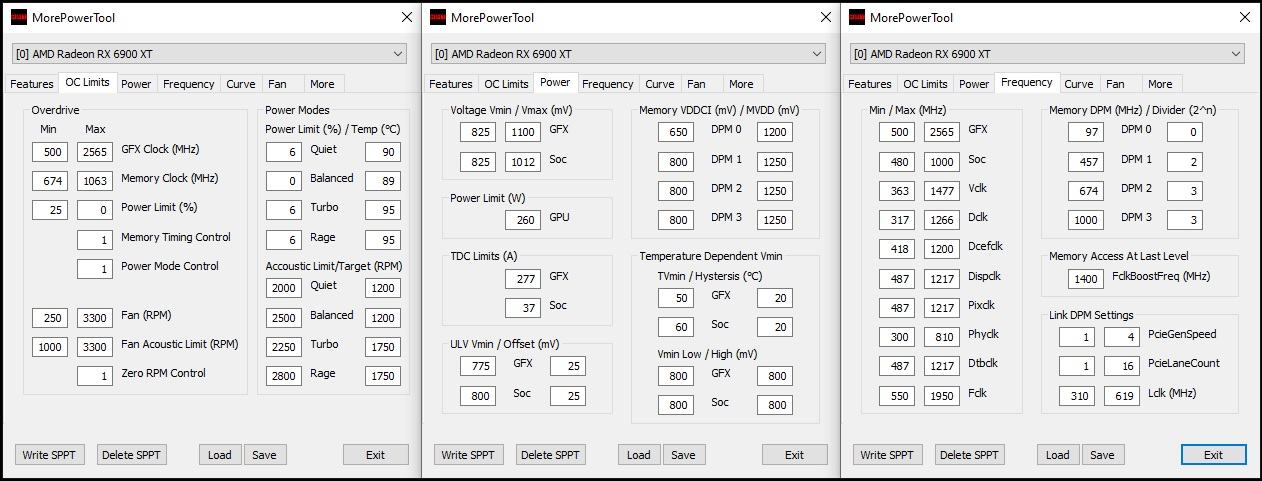
Task: Click Delete SPPT in middle window
Action: 551,455
